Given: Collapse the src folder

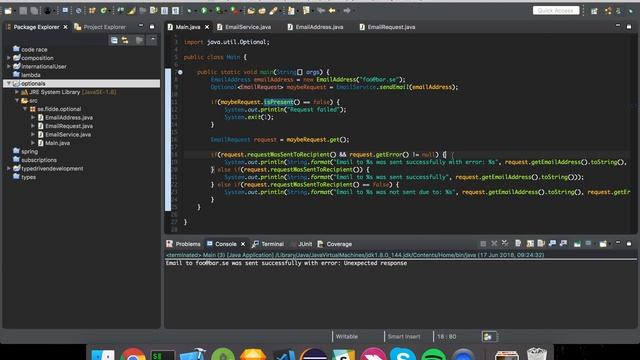Looking at the screenshot, I should click(17, 100).
